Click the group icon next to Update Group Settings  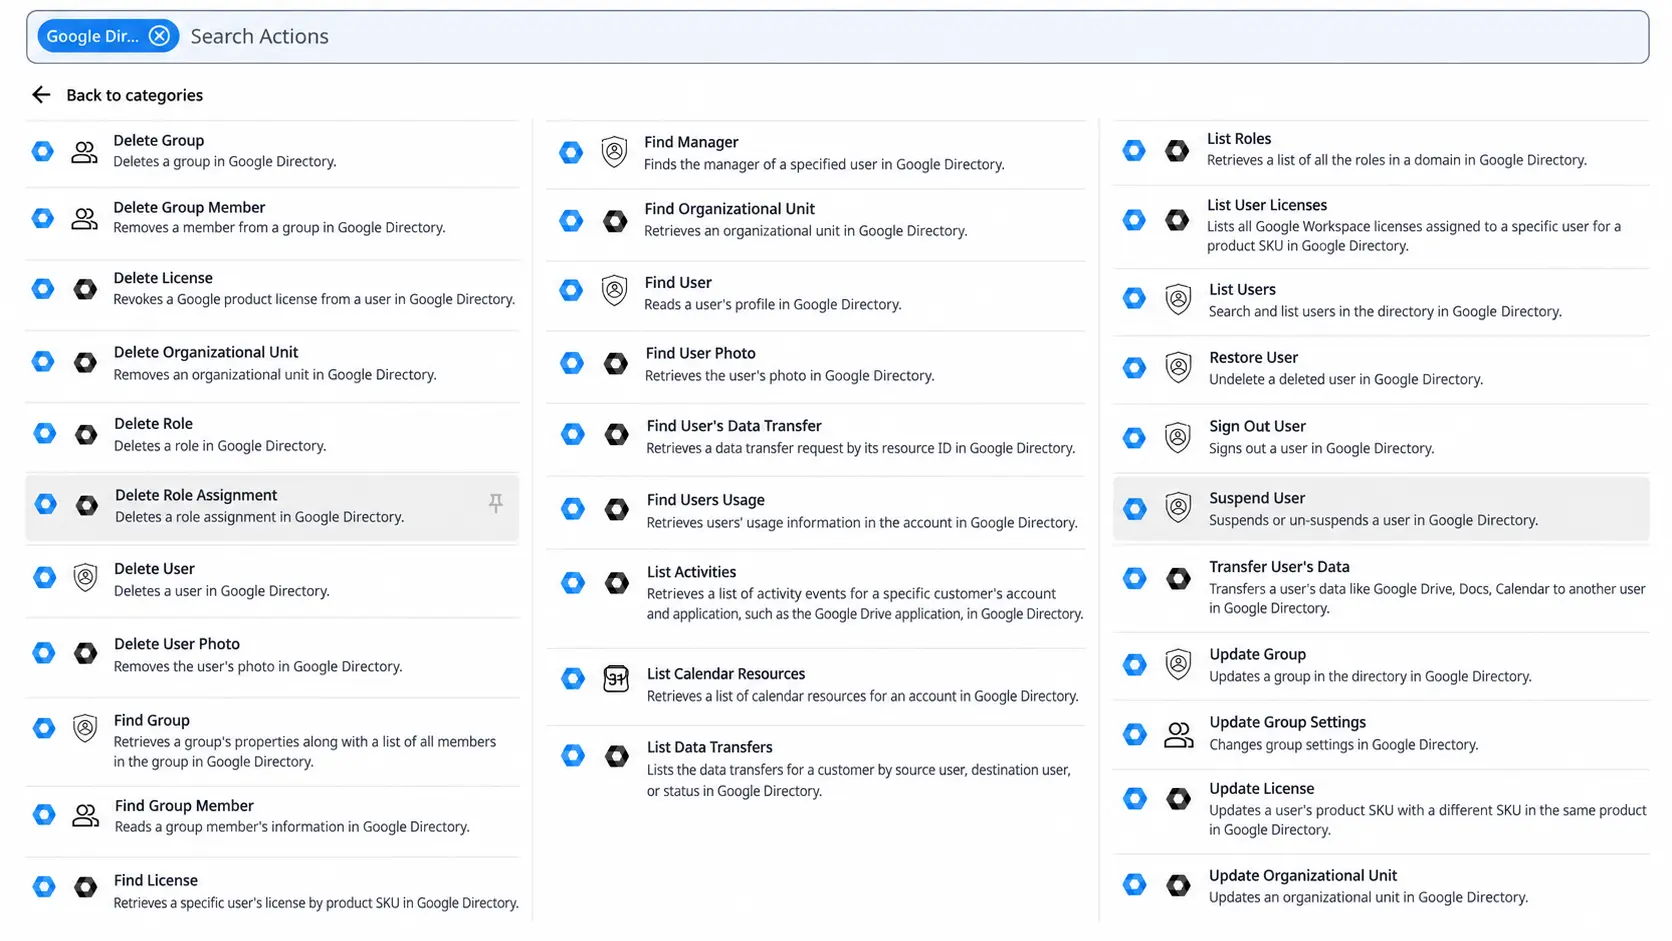(x=1178, y=735)
